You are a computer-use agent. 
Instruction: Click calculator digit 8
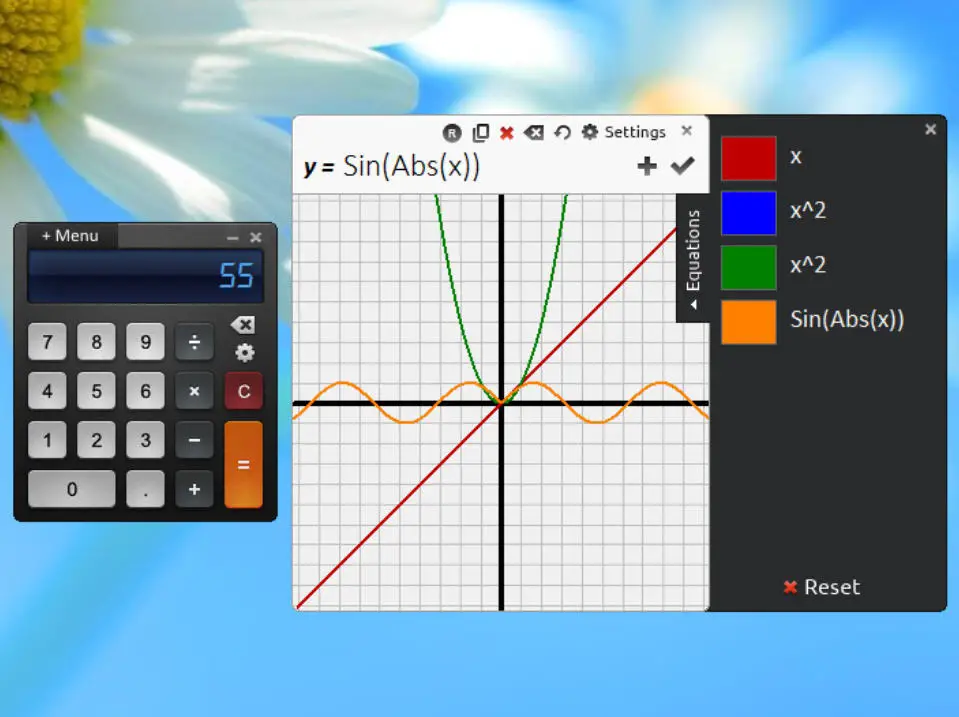pos(96,341)
